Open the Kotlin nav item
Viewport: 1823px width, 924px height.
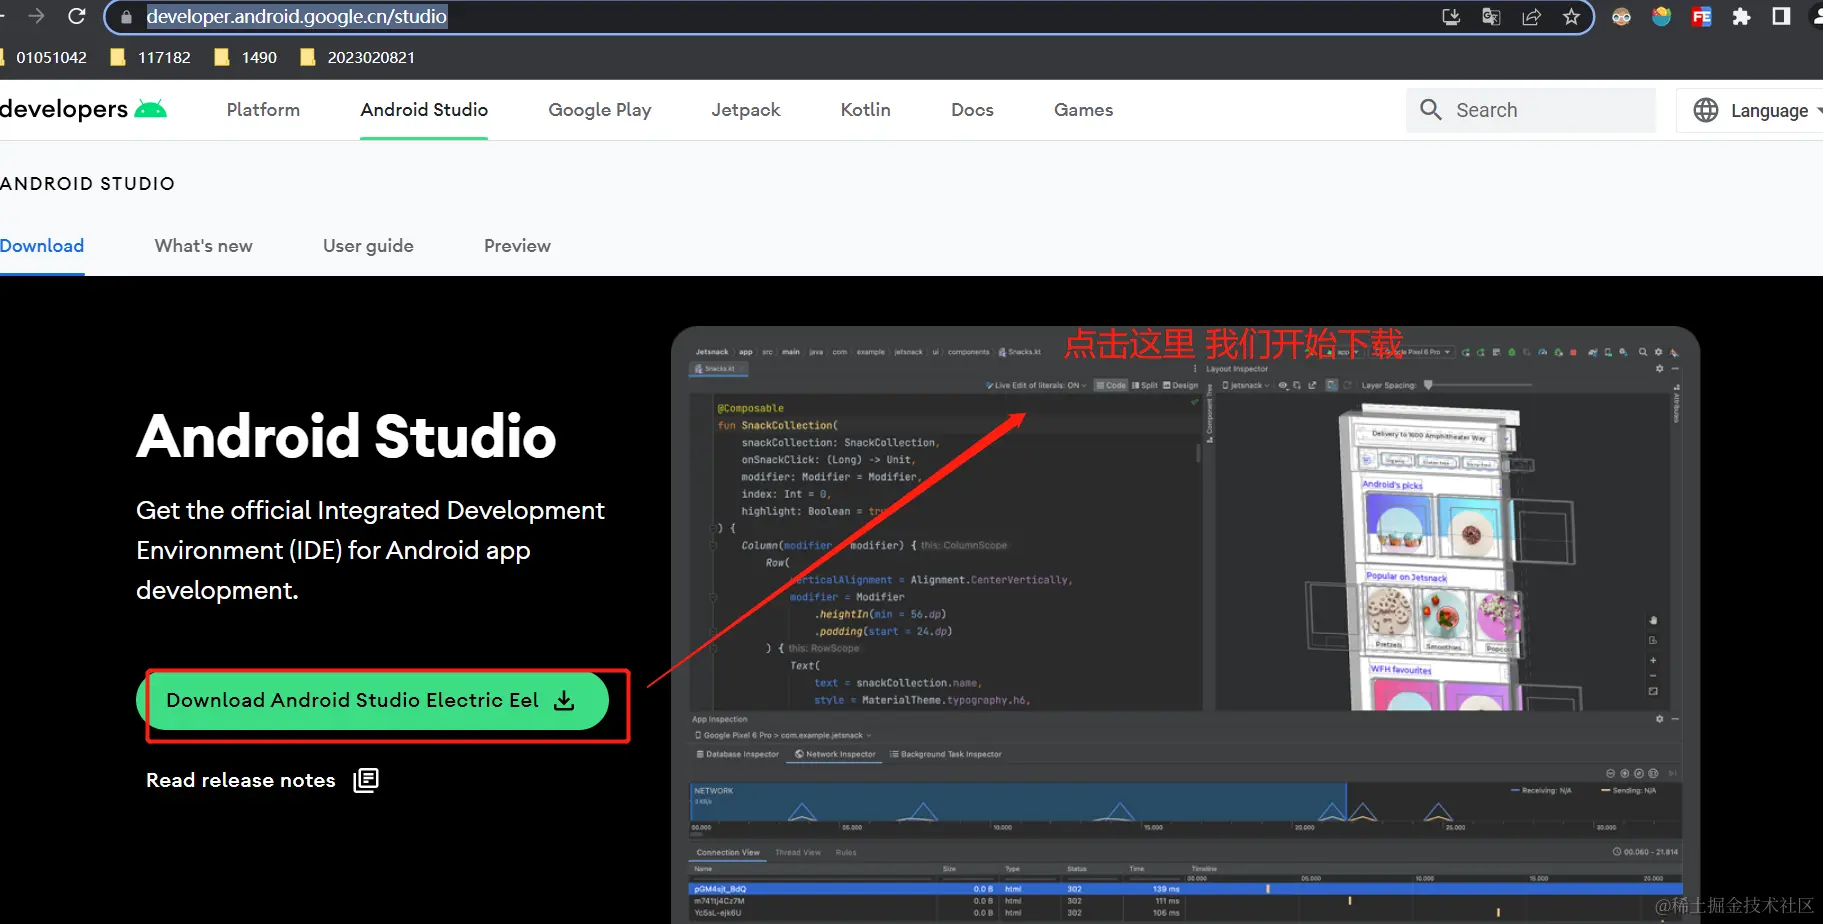(866, 110)
